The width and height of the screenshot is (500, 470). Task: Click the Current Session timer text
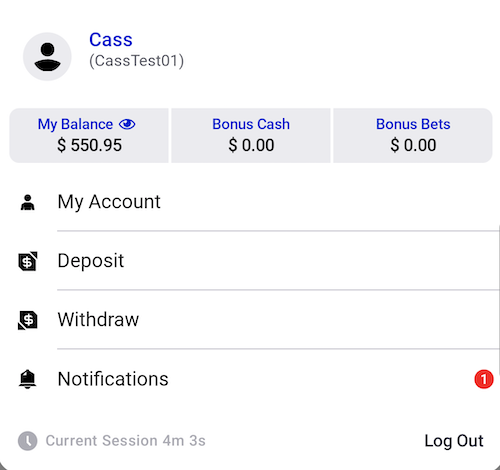[x=125, y=441]
